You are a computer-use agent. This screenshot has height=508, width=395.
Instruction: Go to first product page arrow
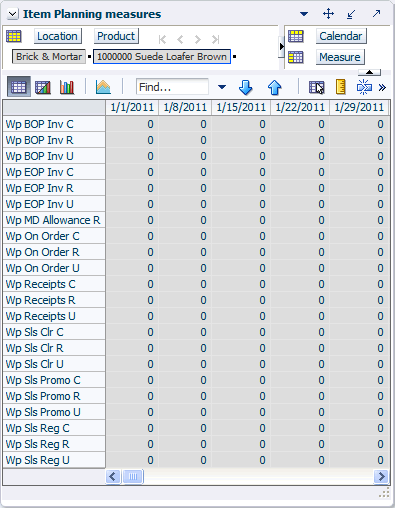162,40
